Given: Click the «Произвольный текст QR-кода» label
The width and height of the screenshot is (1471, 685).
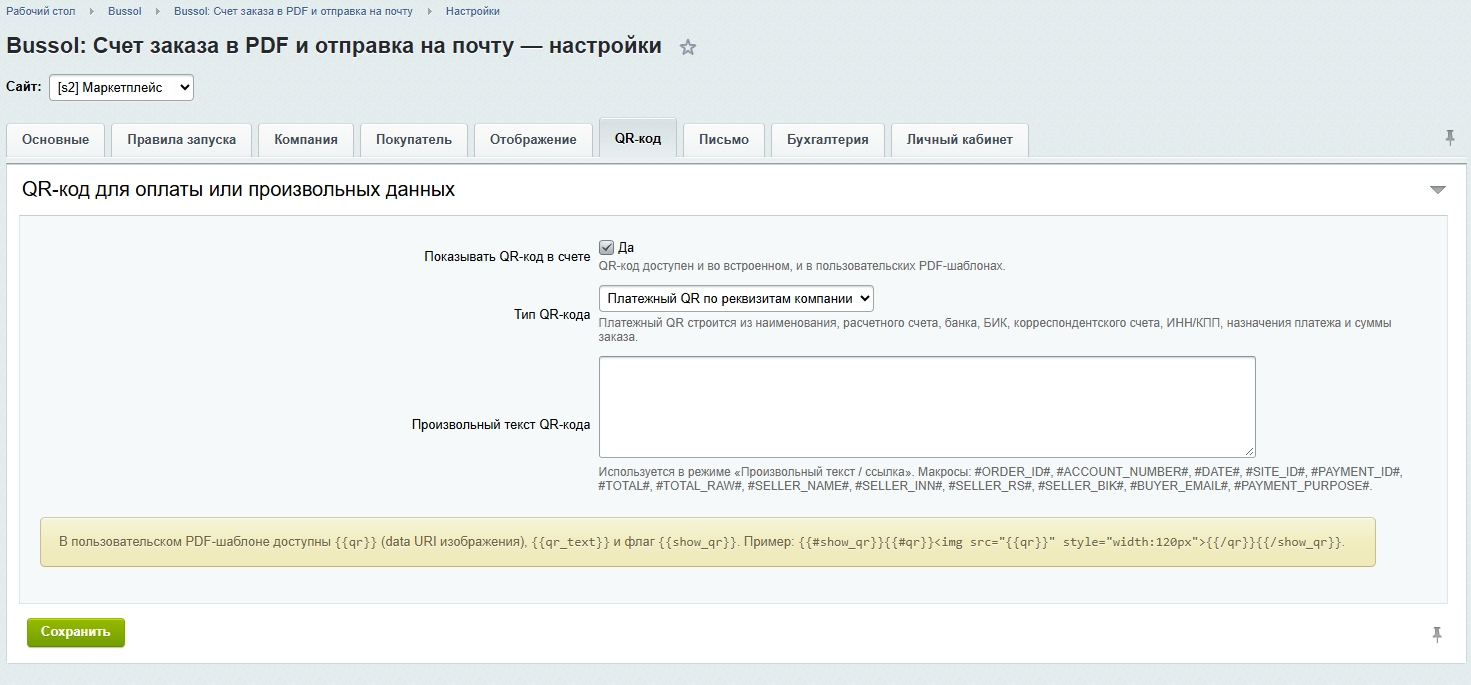Looking at the screenshot, I should (501, 424).
